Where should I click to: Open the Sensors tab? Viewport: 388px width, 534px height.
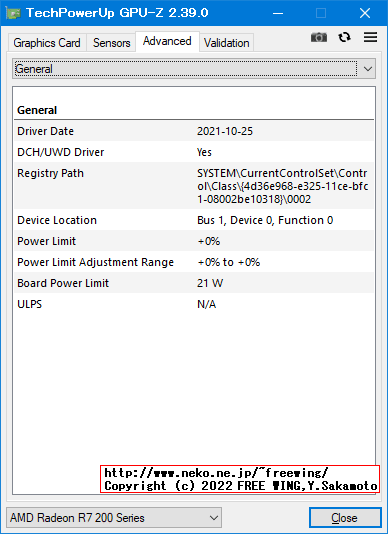click(111, 43)
